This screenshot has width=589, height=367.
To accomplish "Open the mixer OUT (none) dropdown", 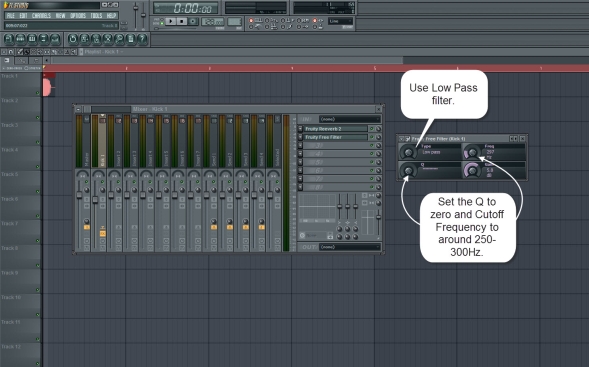I will (x=350, y=247).
